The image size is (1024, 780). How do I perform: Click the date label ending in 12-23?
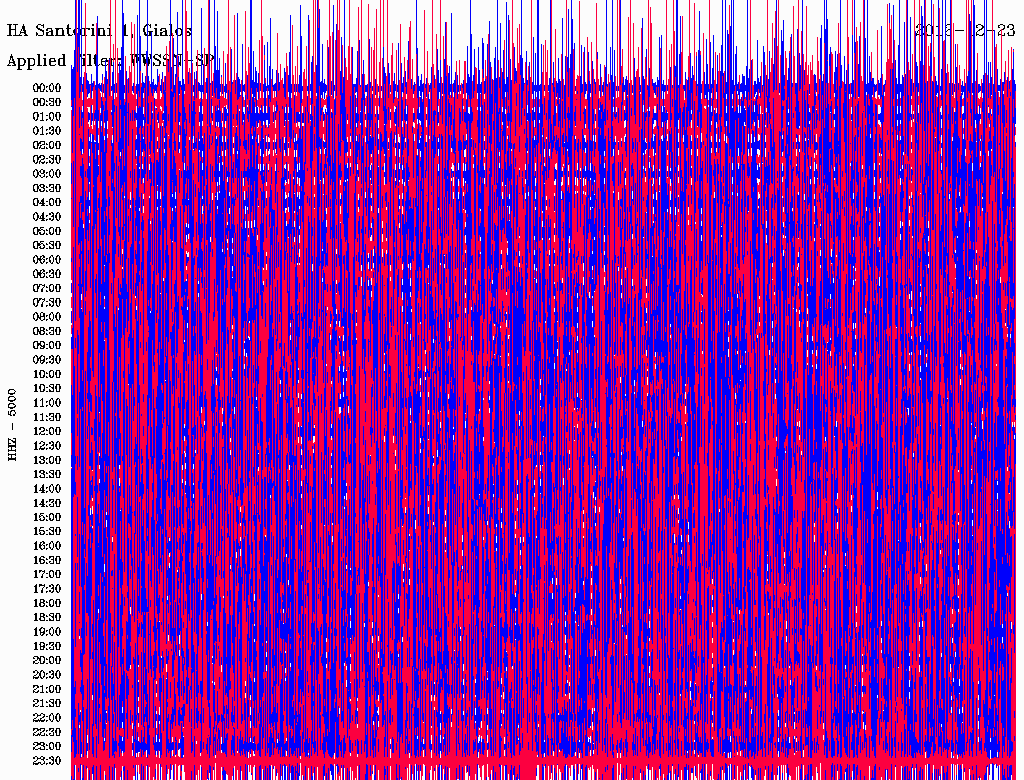click(965, 31)
